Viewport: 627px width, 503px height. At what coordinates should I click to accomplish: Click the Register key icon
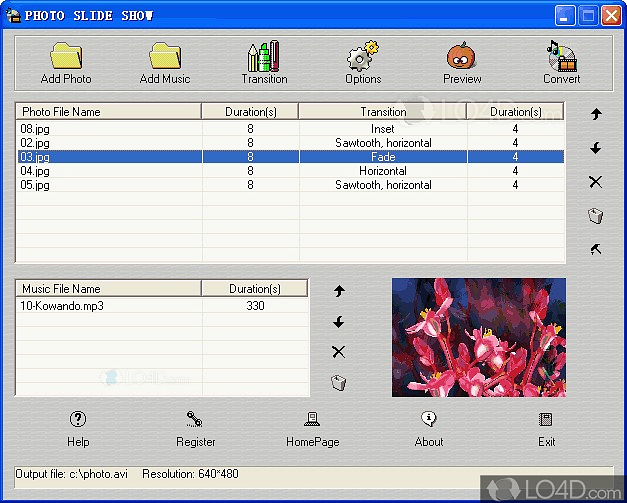pyautogui.click(x=195, y=419)
